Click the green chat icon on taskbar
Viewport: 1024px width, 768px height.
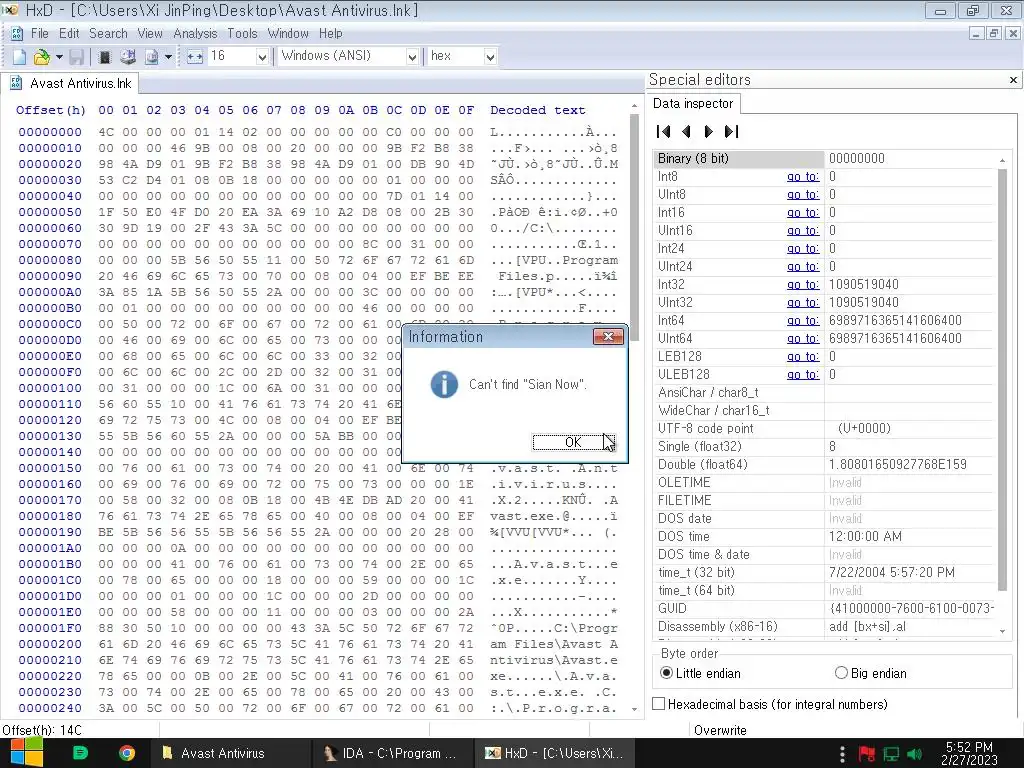80,753
